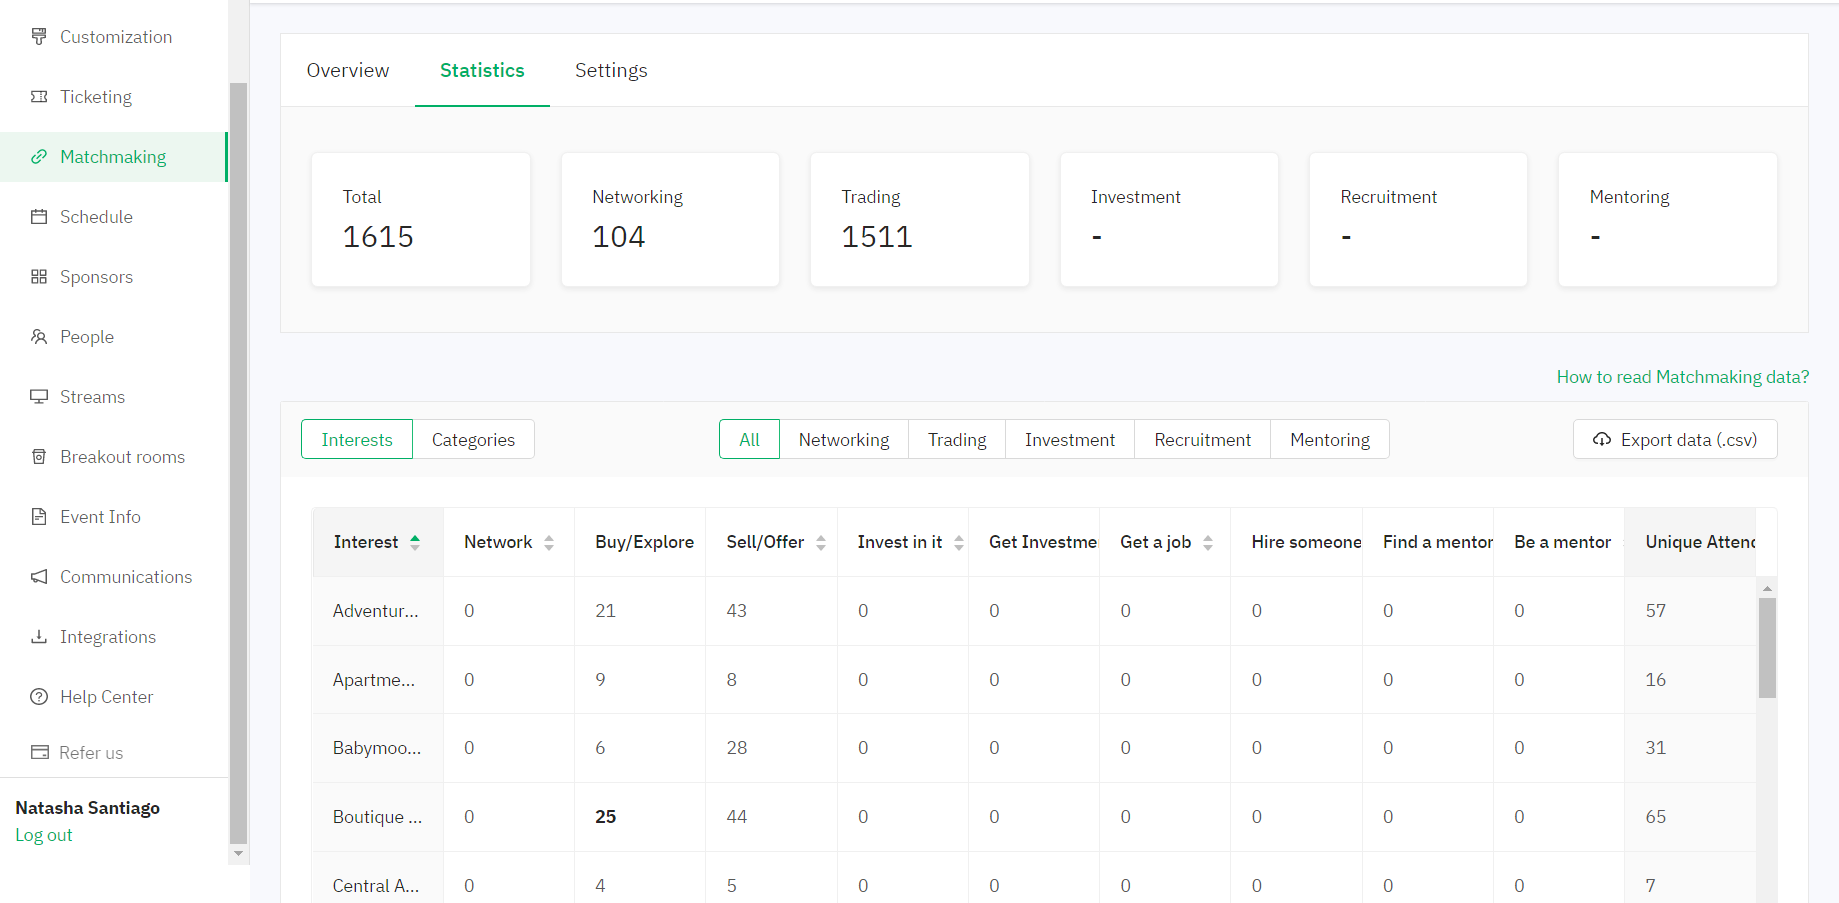Click the Get Investment column header
The height and width of the screenshot is (903, 1839).
tap(1034, 542)
